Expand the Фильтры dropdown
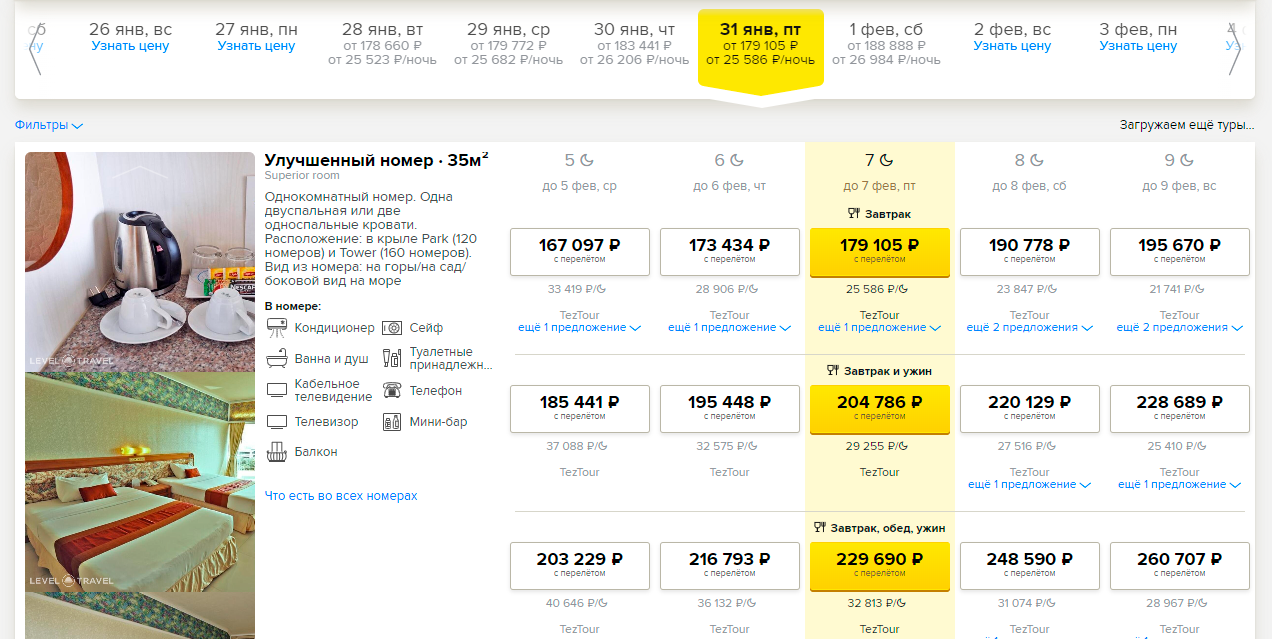The image size is (1272, 639). click(x=48, y=125)
